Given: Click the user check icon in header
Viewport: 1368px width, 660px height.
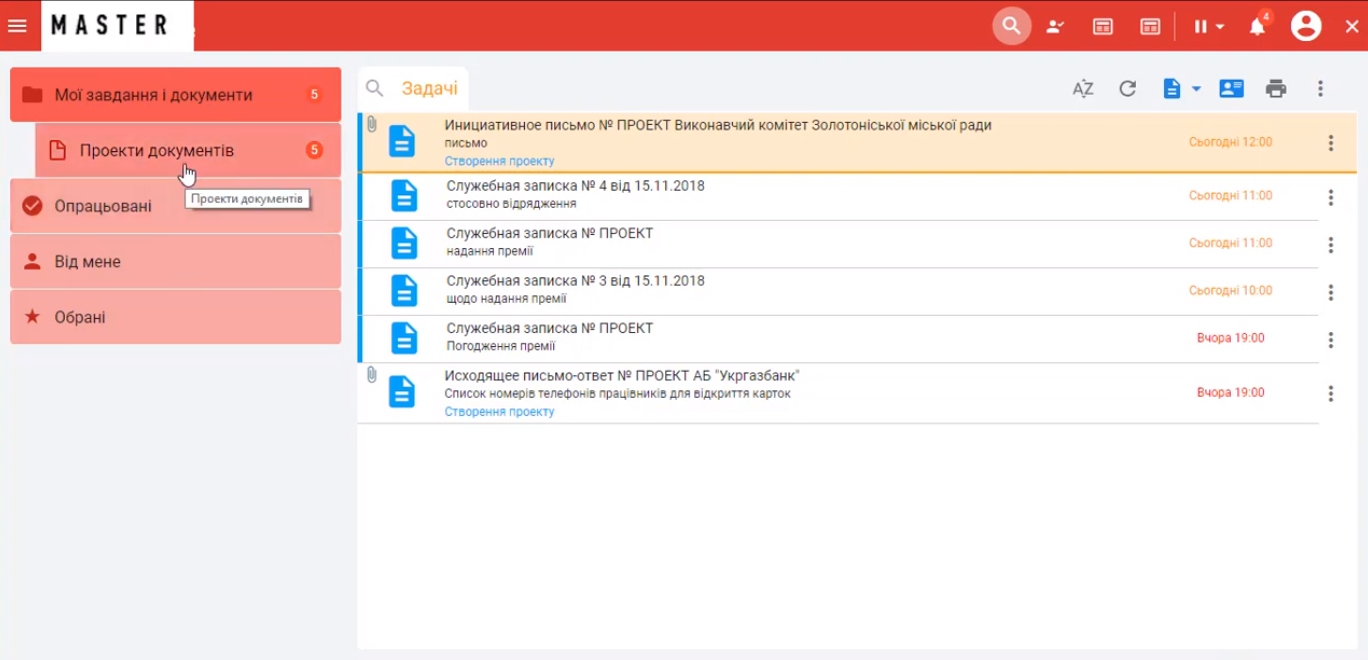Looking at the screenshot, I should pyautogui.click(x=1055, y=27).
